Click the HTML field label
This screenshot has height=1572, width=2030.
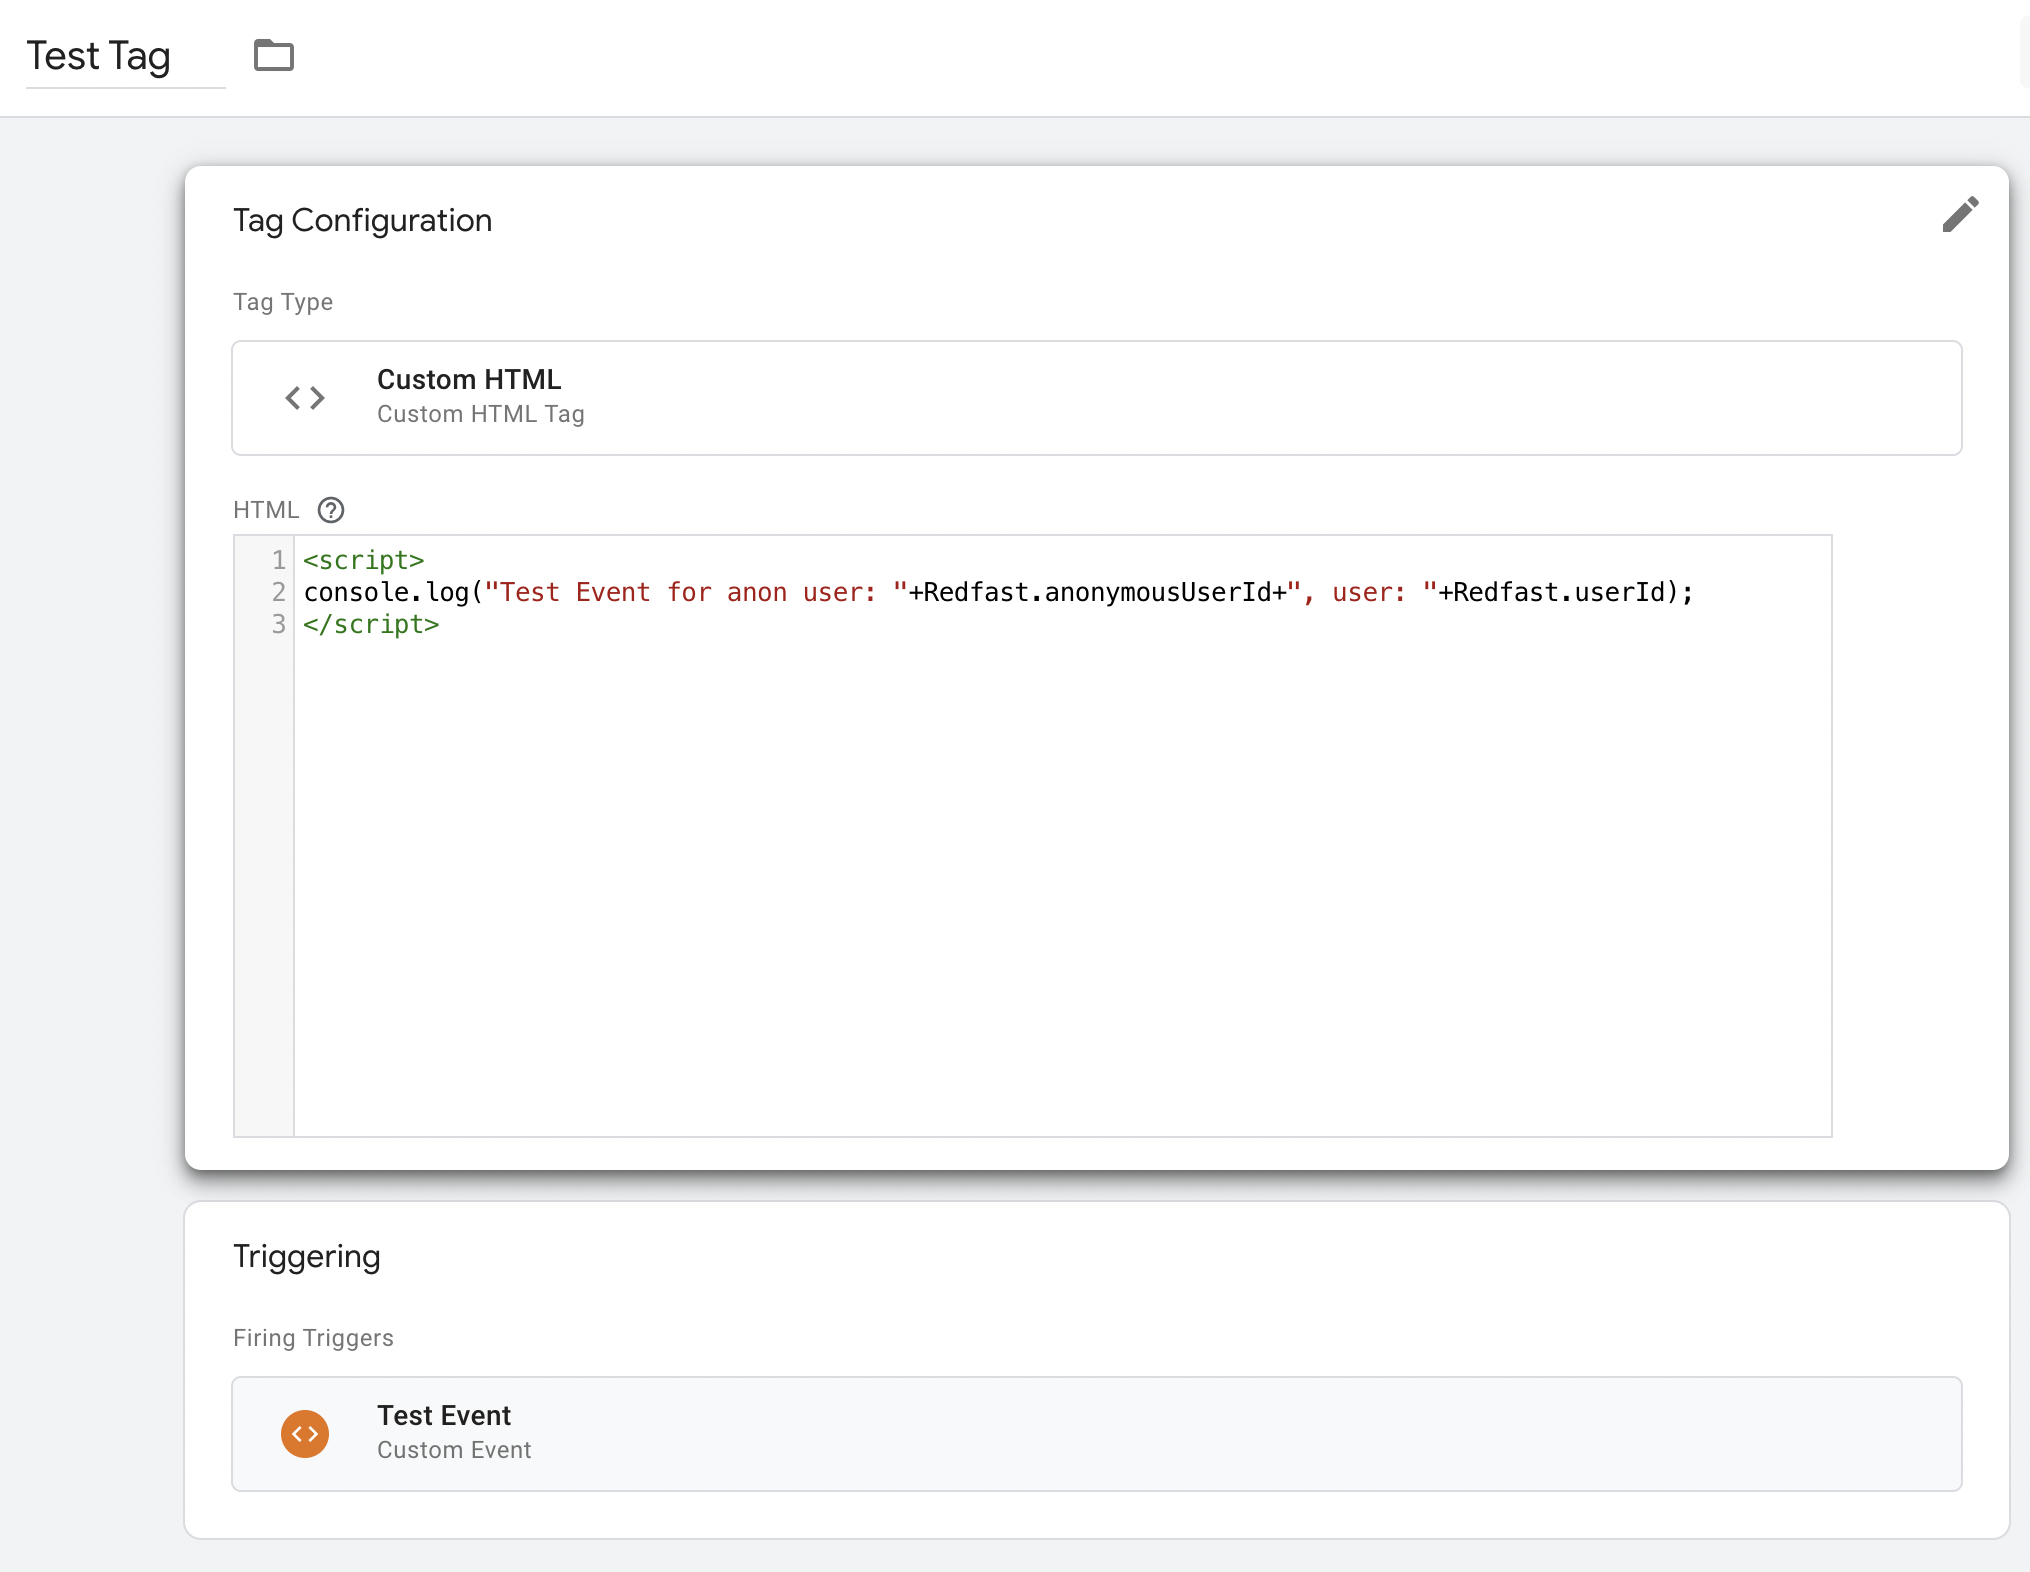pos(266,510)
